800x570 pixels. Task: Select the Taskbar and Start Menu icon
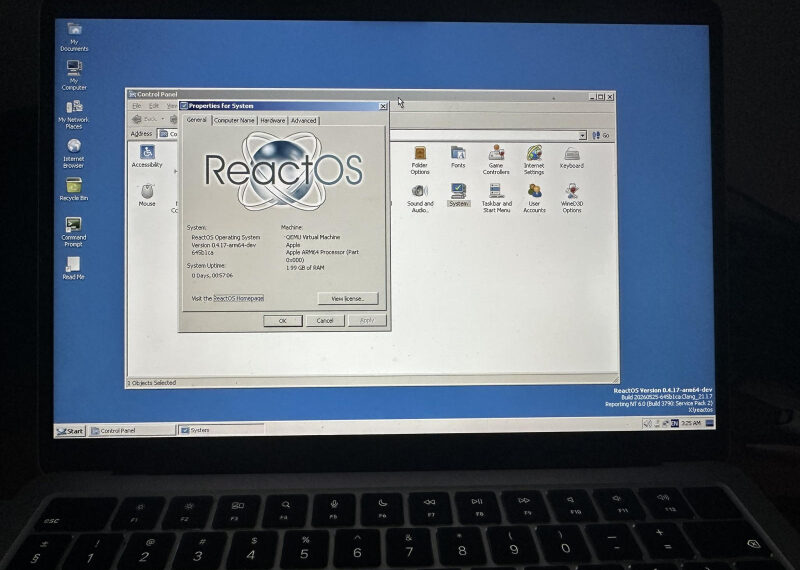[496, 198]
